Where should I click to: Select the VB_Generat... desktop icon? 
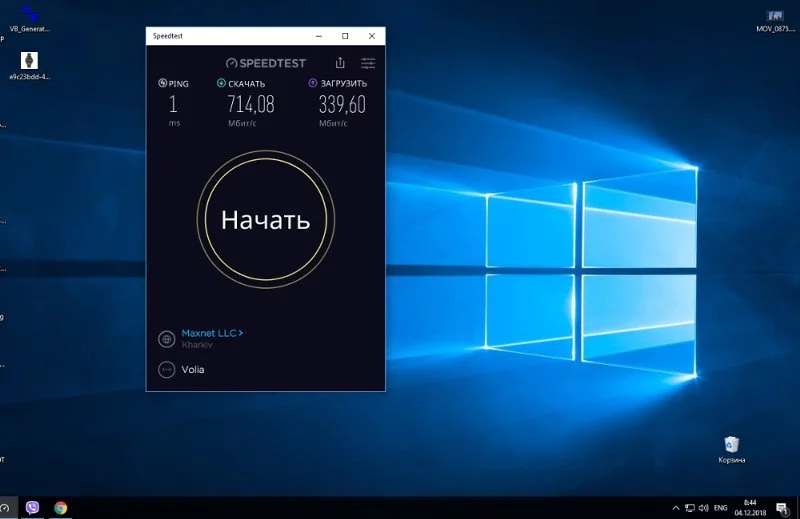pyautogui.click(x=30, y=18)
